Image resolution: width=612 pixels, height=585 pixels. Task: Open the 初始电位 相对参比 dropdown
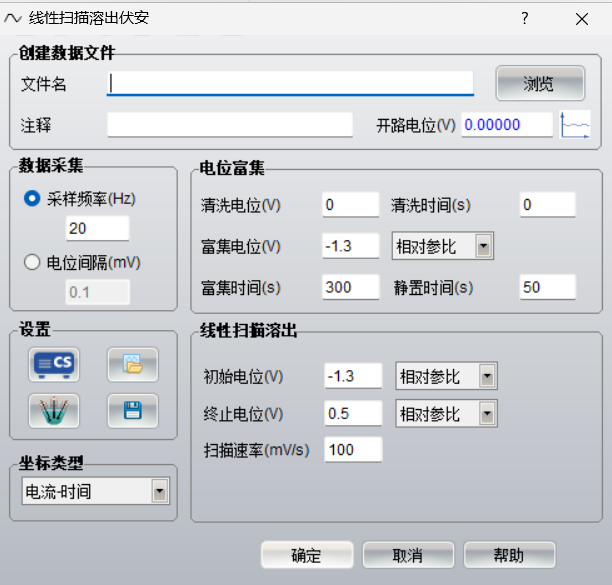(446, 376)
